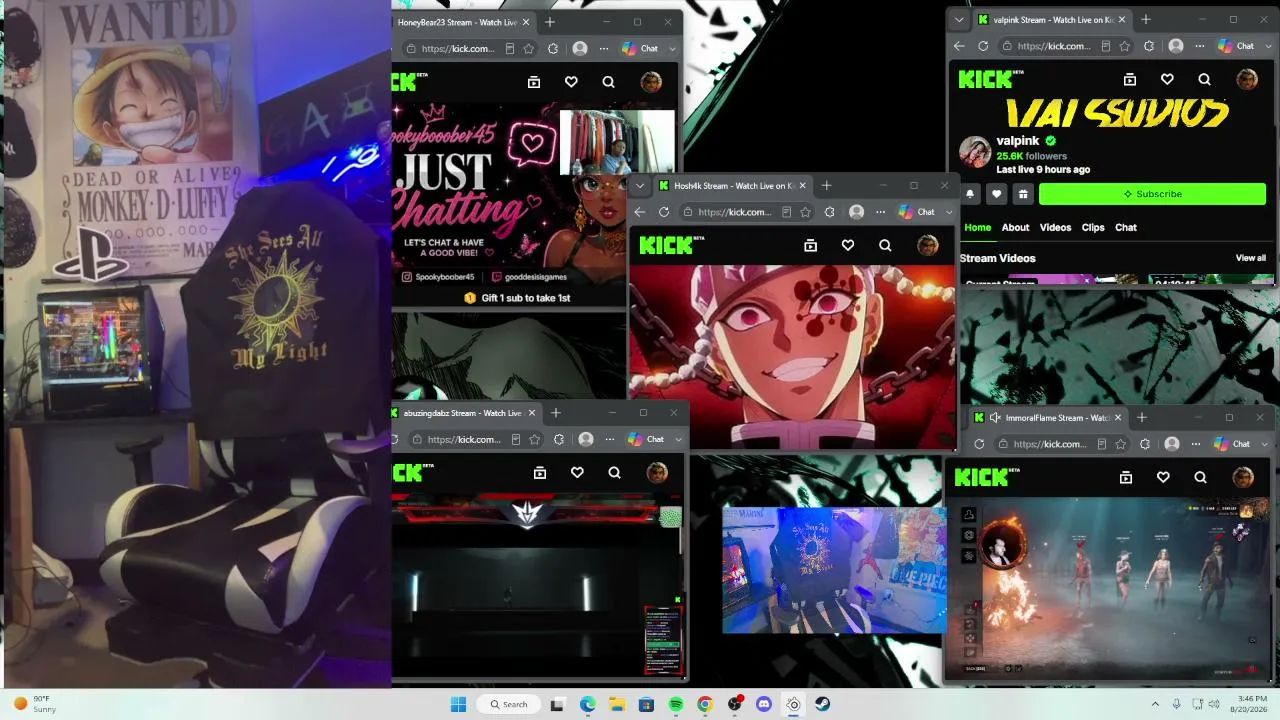This screenshot has width=1280, height=720.
Task: Click the heart icon in abuzingdabz Kick header
Action: (577, 472)
